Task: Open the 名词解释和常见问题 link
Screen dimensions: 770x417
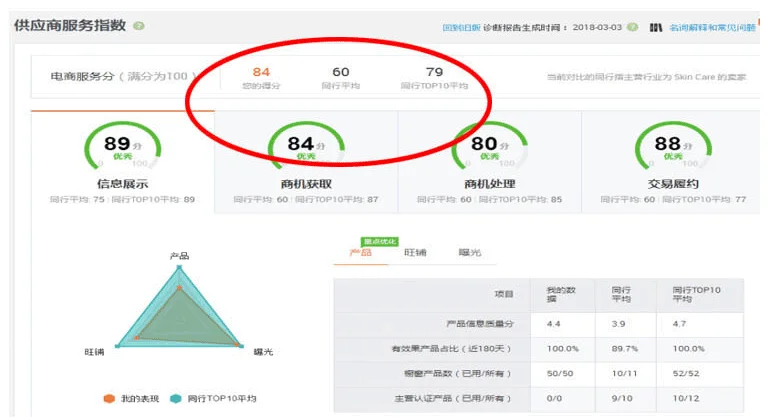Action: click(712, 28)
